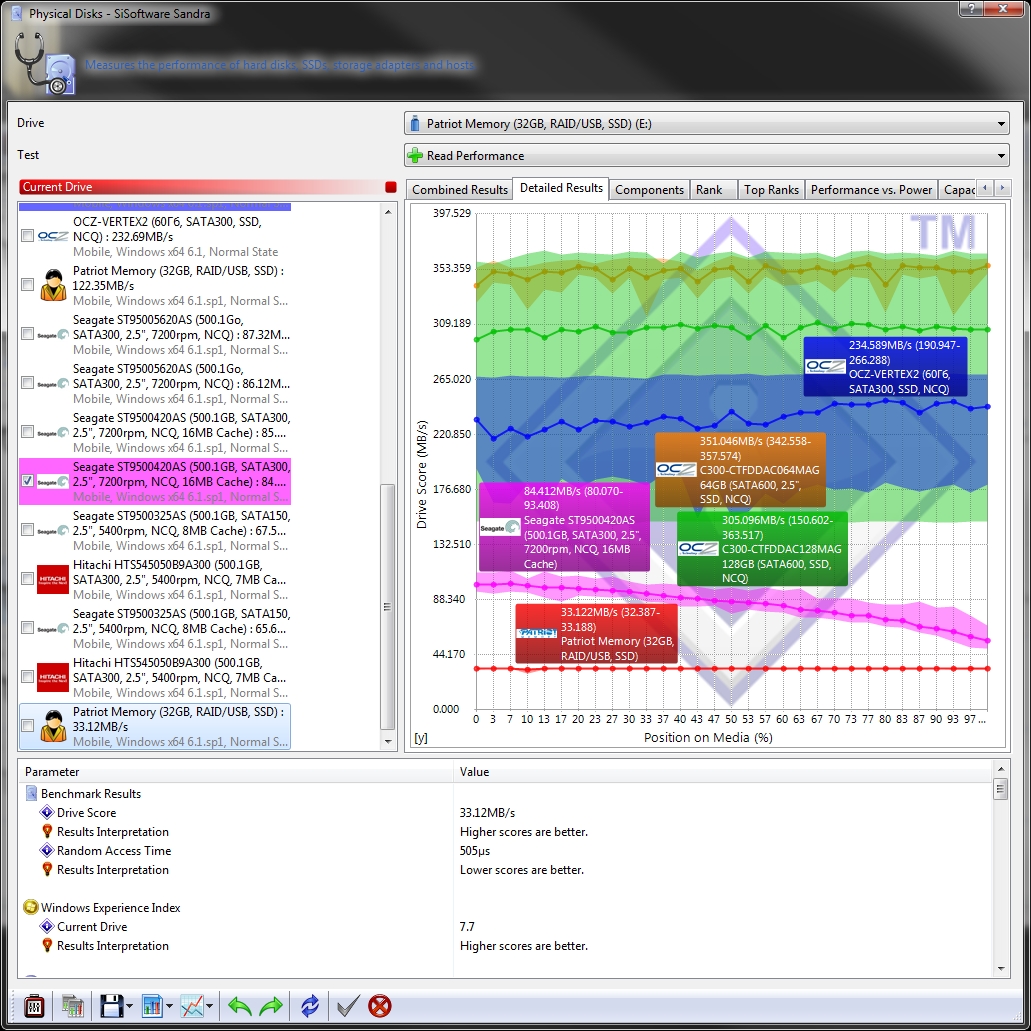Click the green back arrow
The height and width of the screenshot is (1031, 1031).
coord(239,1006)
